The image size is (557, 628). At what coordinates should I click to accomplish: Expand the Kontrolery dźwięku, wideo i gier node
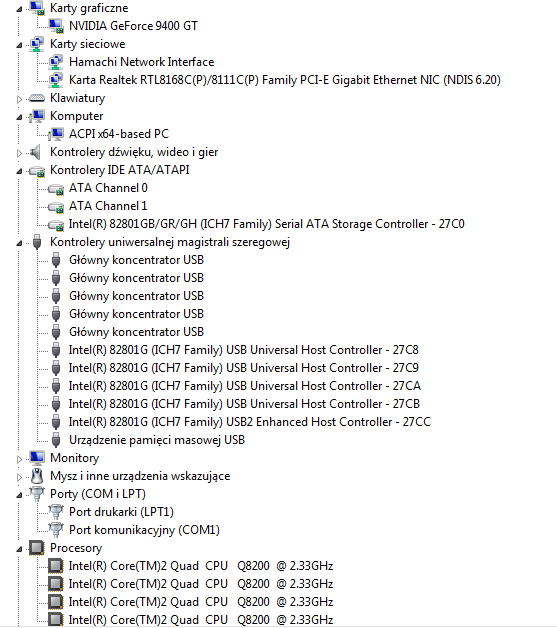click(19, 153)
